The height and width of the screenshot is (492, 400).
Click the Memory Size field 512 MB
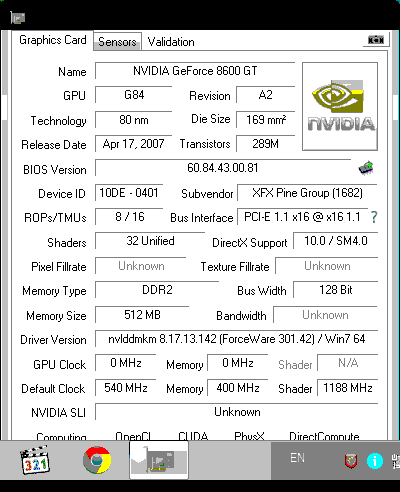142,315
